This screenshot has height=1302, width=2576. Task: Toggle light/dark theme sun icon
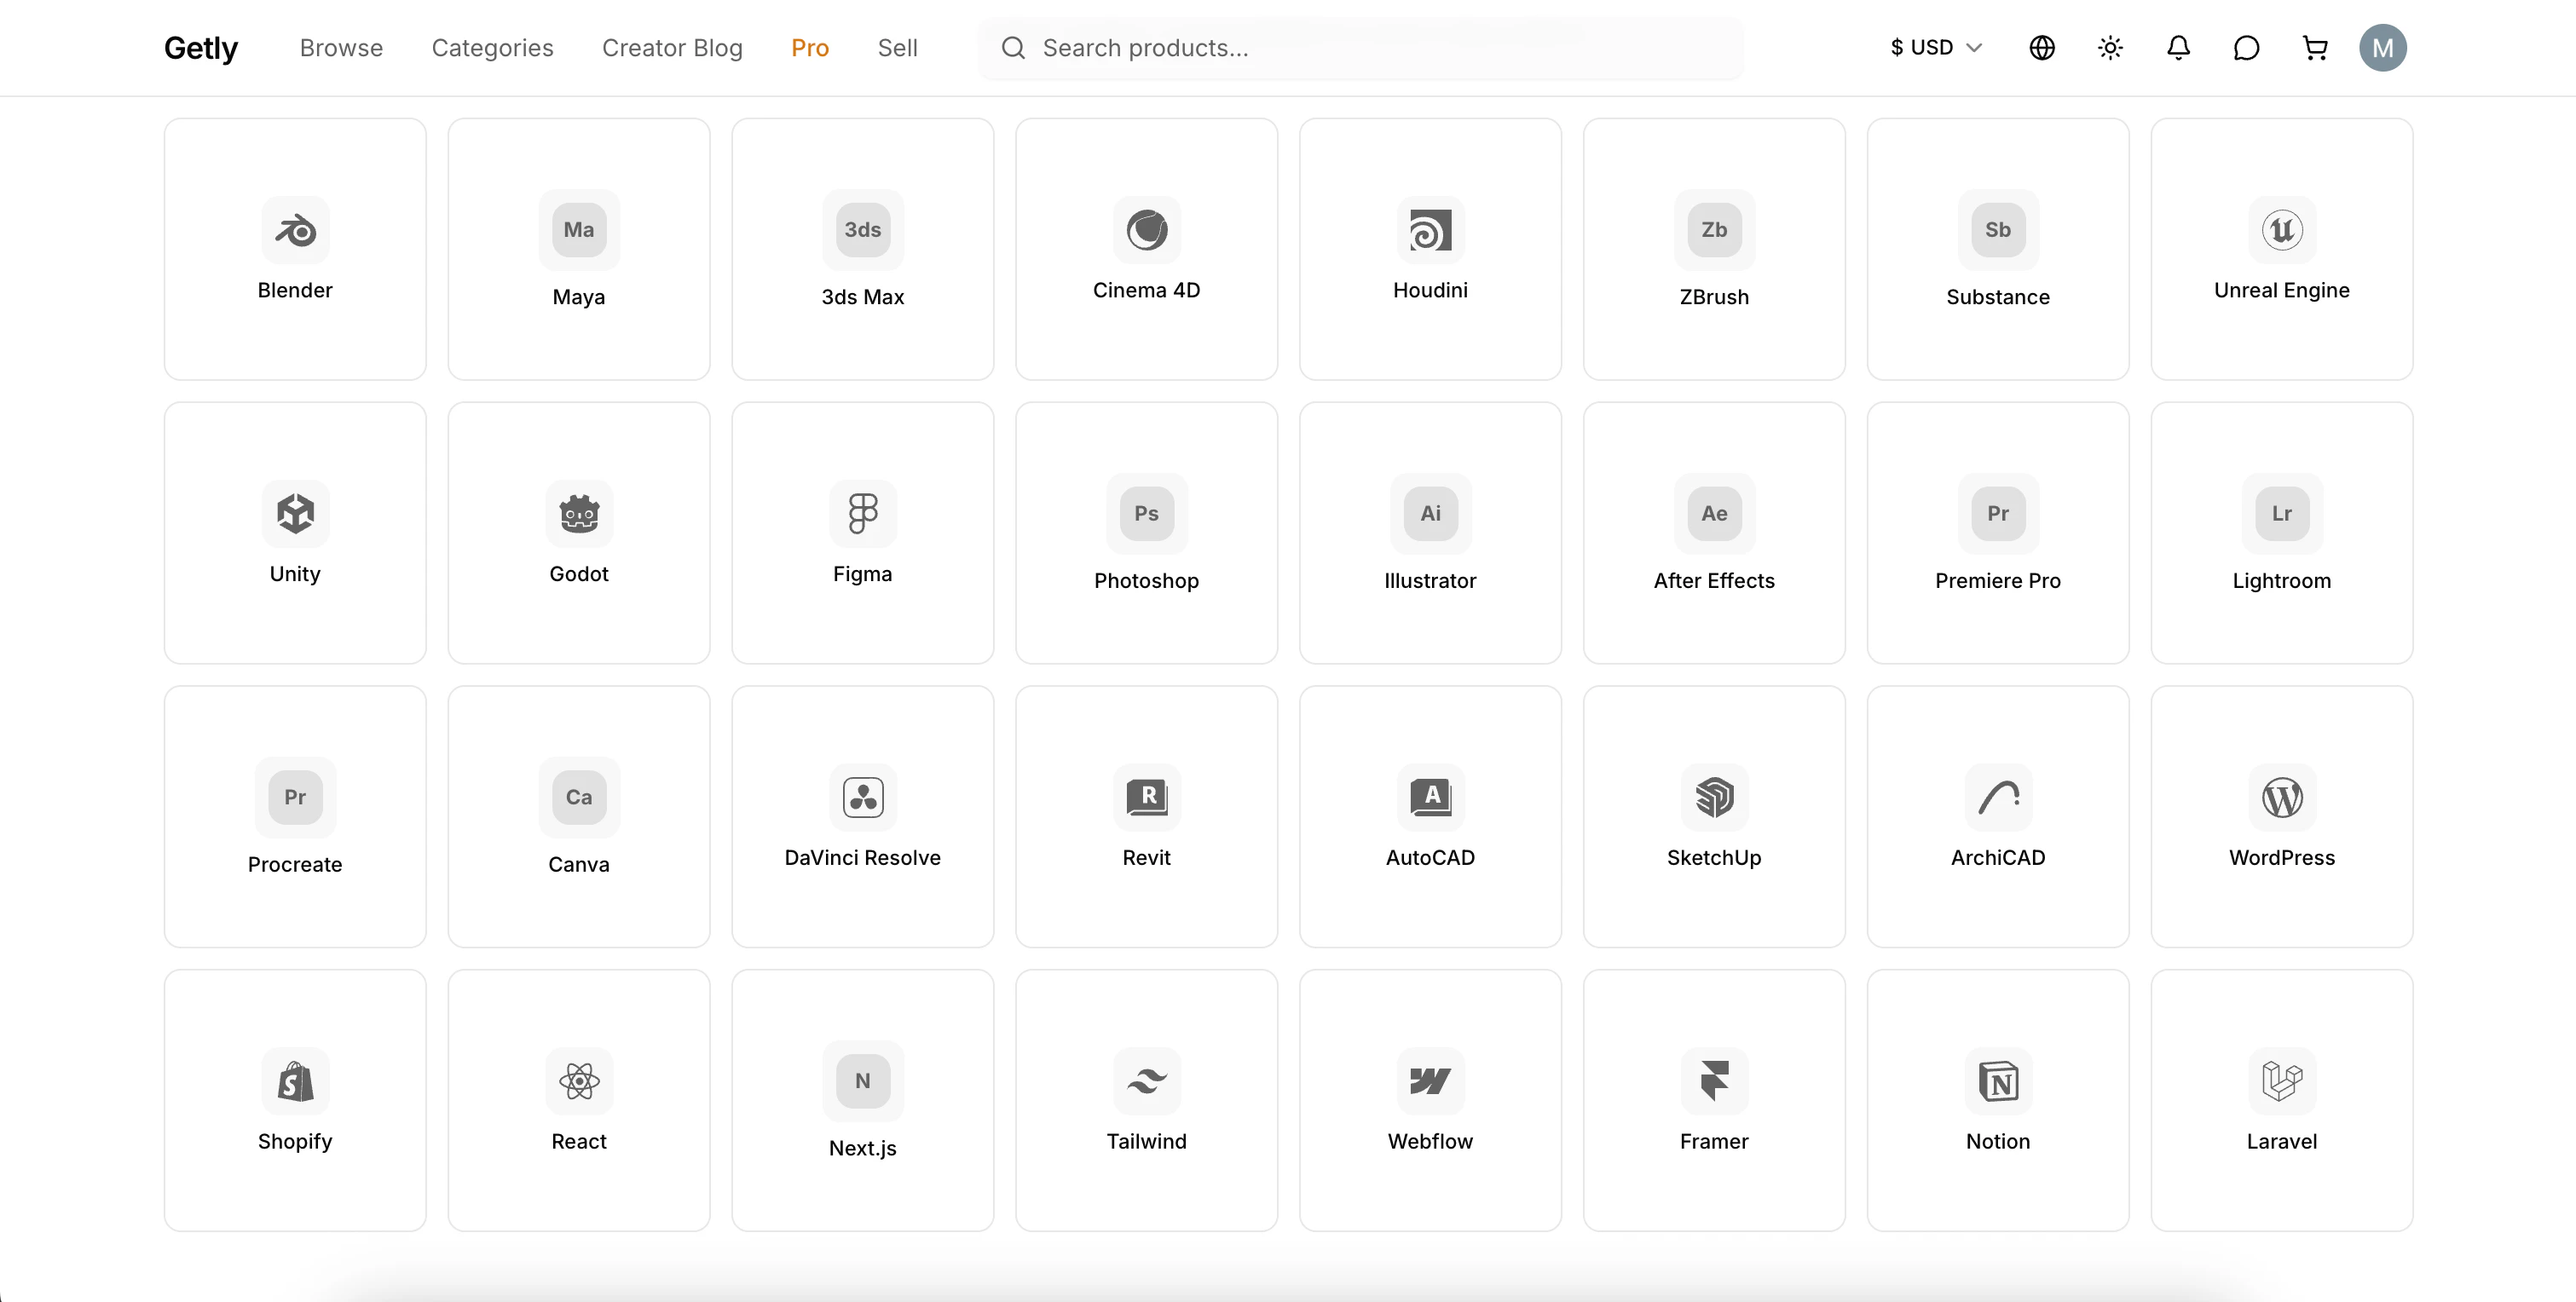pos(2110,48)
